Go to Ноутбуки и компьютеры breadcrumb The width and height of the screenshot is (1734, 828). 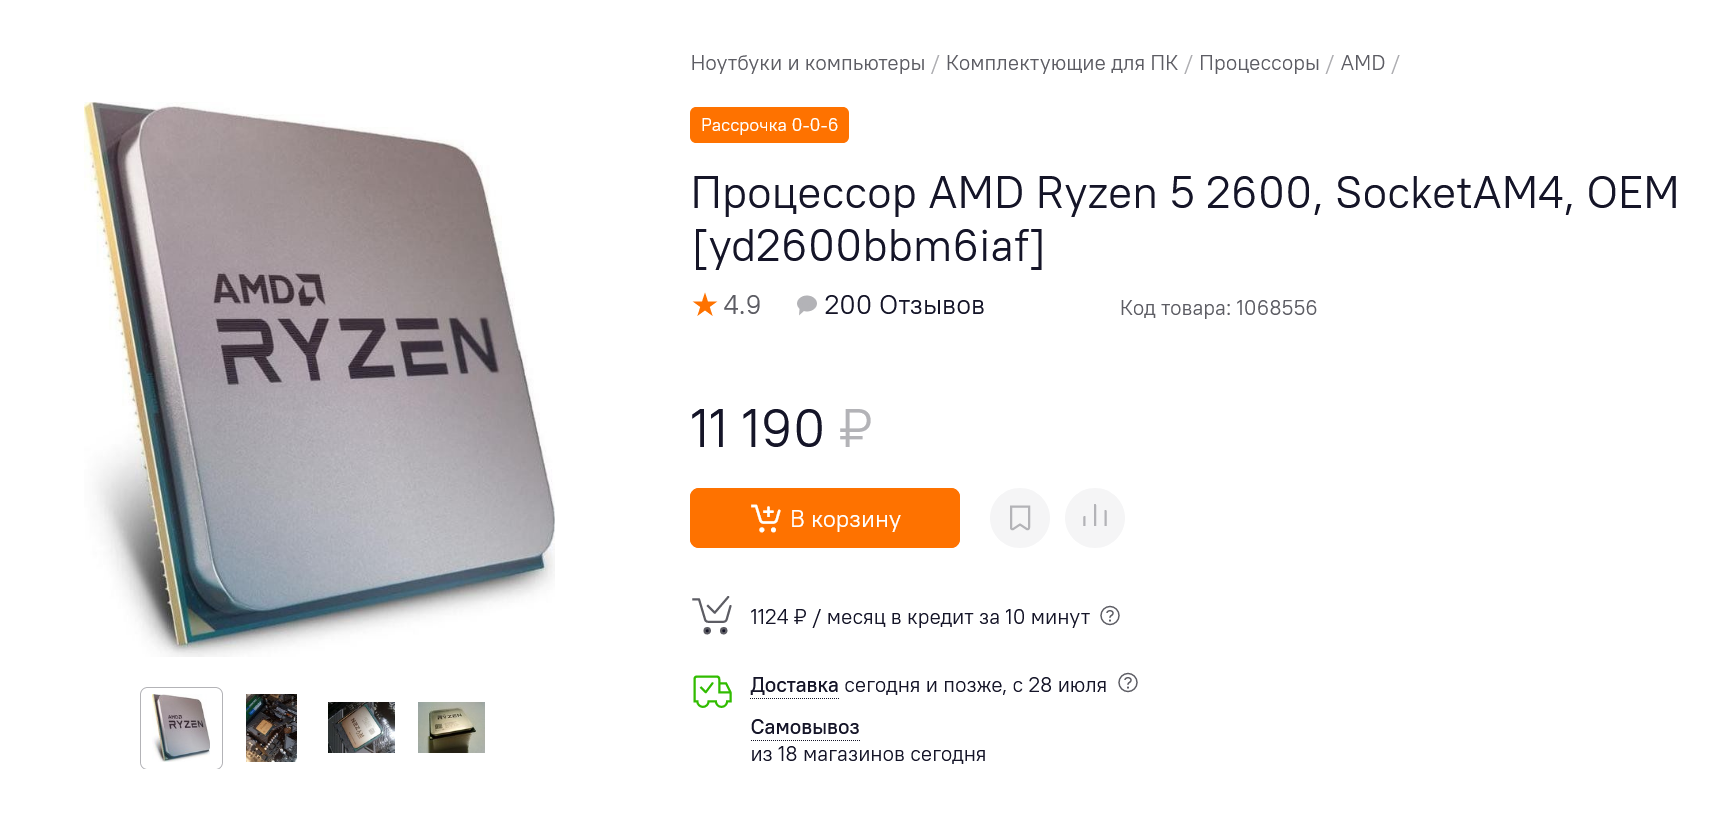tap(808, 63)
